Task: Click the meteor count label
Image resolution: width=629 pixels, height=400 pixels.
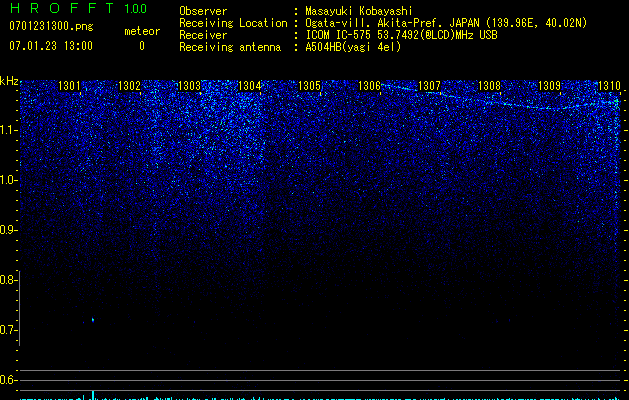Action: point(142,31)
